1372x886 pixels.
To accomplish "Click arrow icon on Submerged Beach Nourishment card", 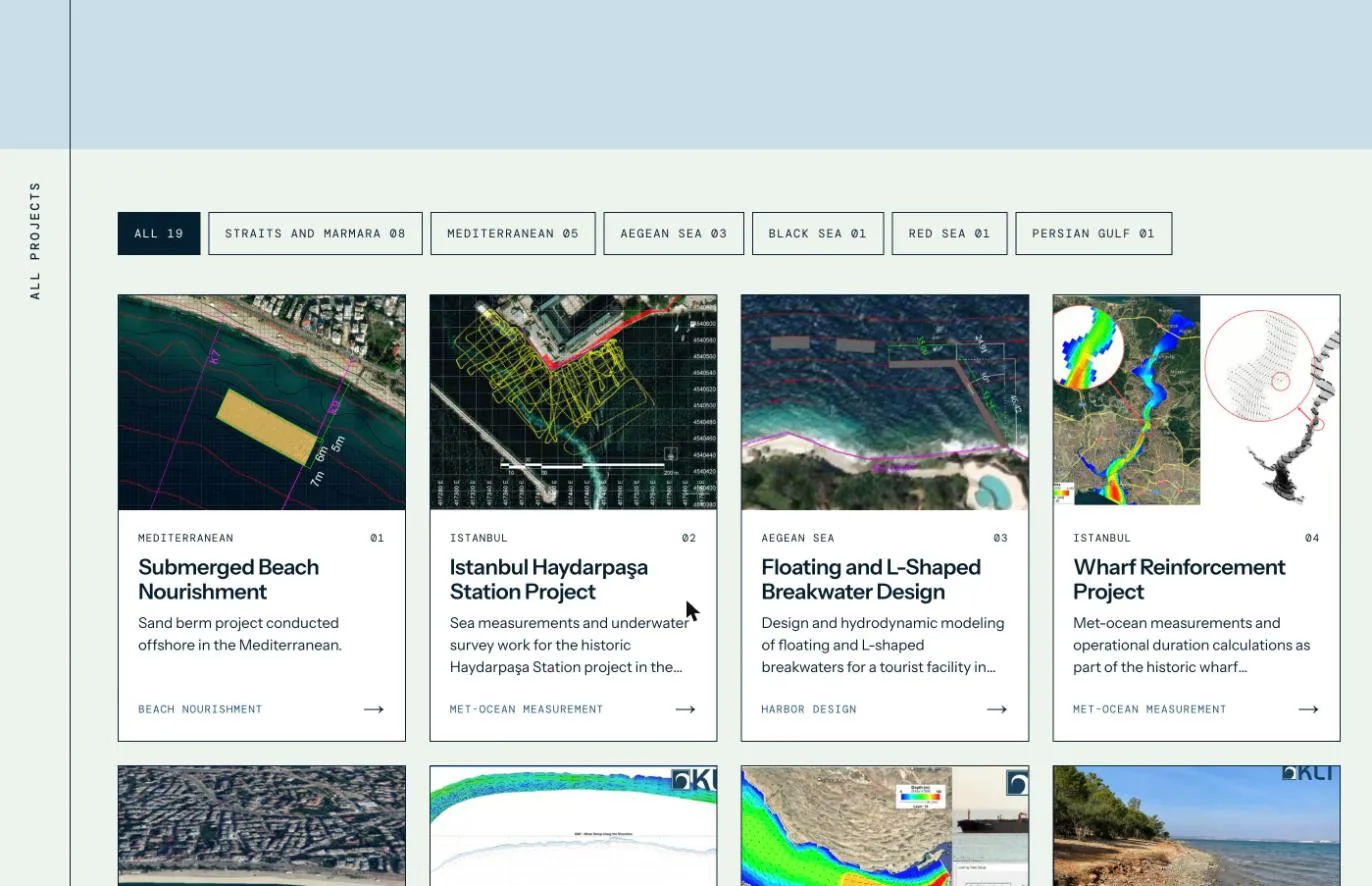I will pos(374,709).
